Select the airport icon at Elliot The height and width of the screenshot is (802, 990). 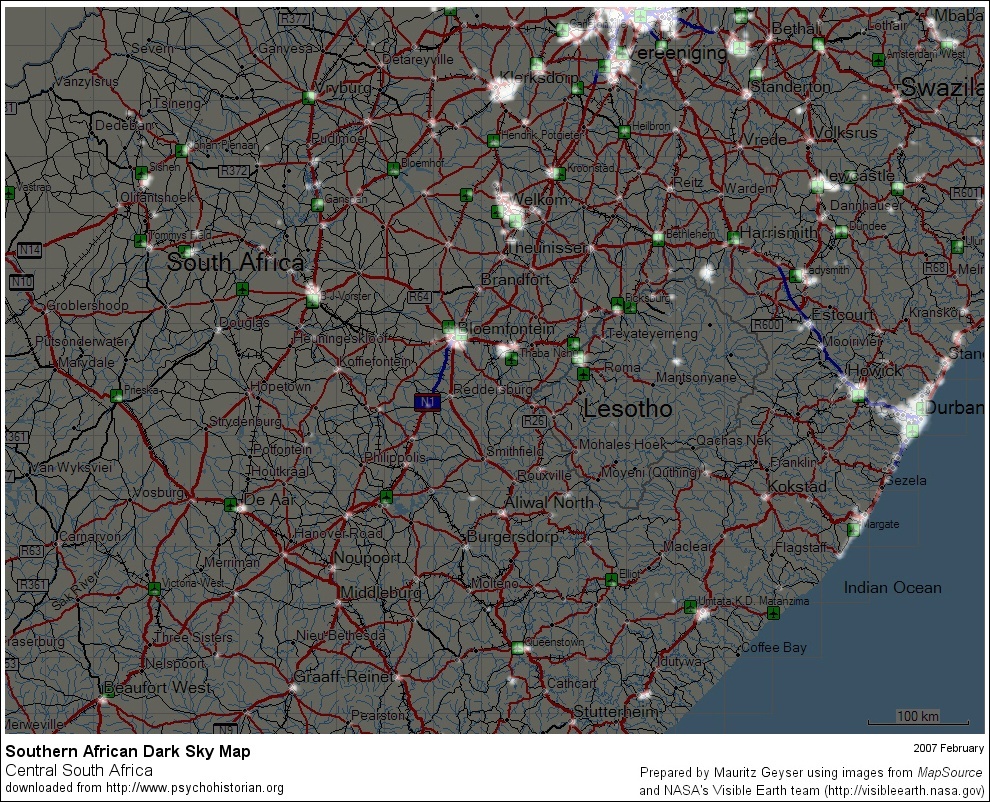pyautogui.click(x=611, y=580)
